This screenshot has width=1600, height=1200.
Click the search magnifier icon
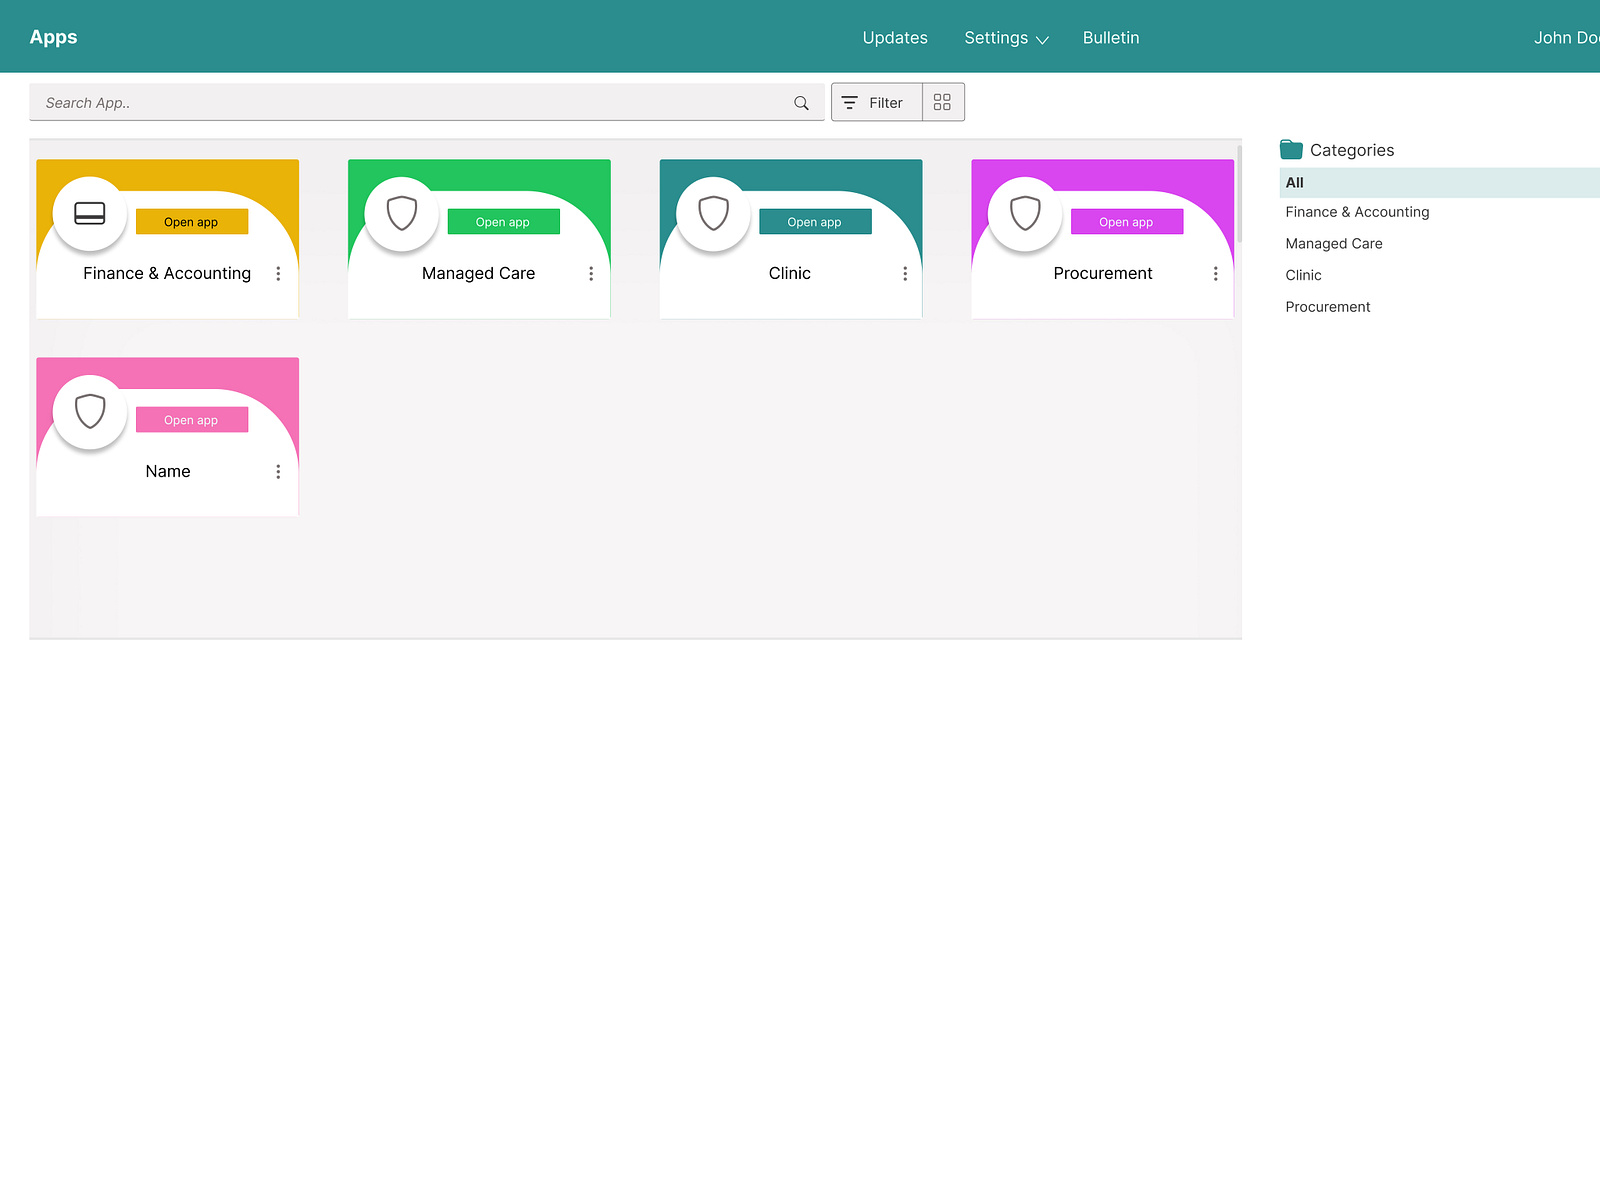pos(800,102)
